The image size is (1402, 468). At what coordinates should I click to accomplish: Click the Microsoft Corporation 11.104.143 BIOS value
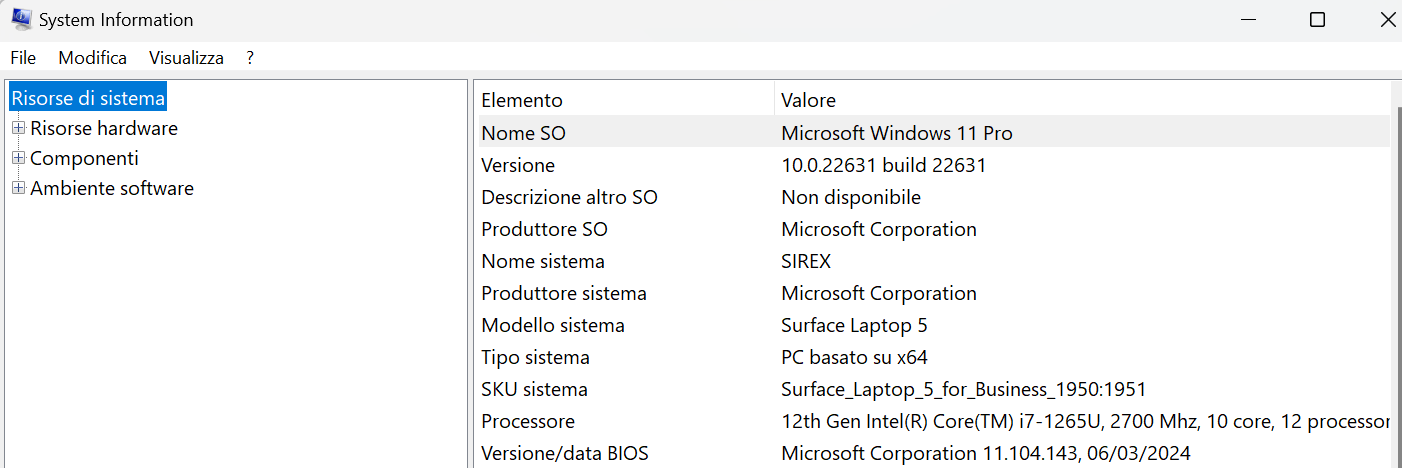coord(986,453)
